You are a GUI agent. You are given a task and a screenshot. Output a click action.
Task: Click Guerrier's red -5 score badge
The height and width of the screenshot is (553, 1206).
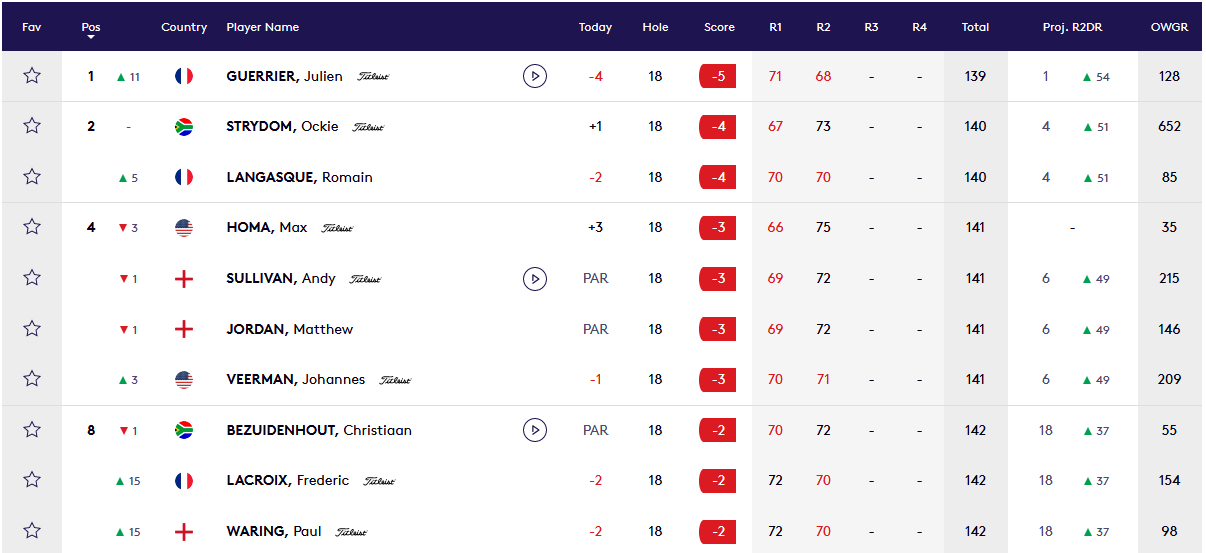click(718, 76)
